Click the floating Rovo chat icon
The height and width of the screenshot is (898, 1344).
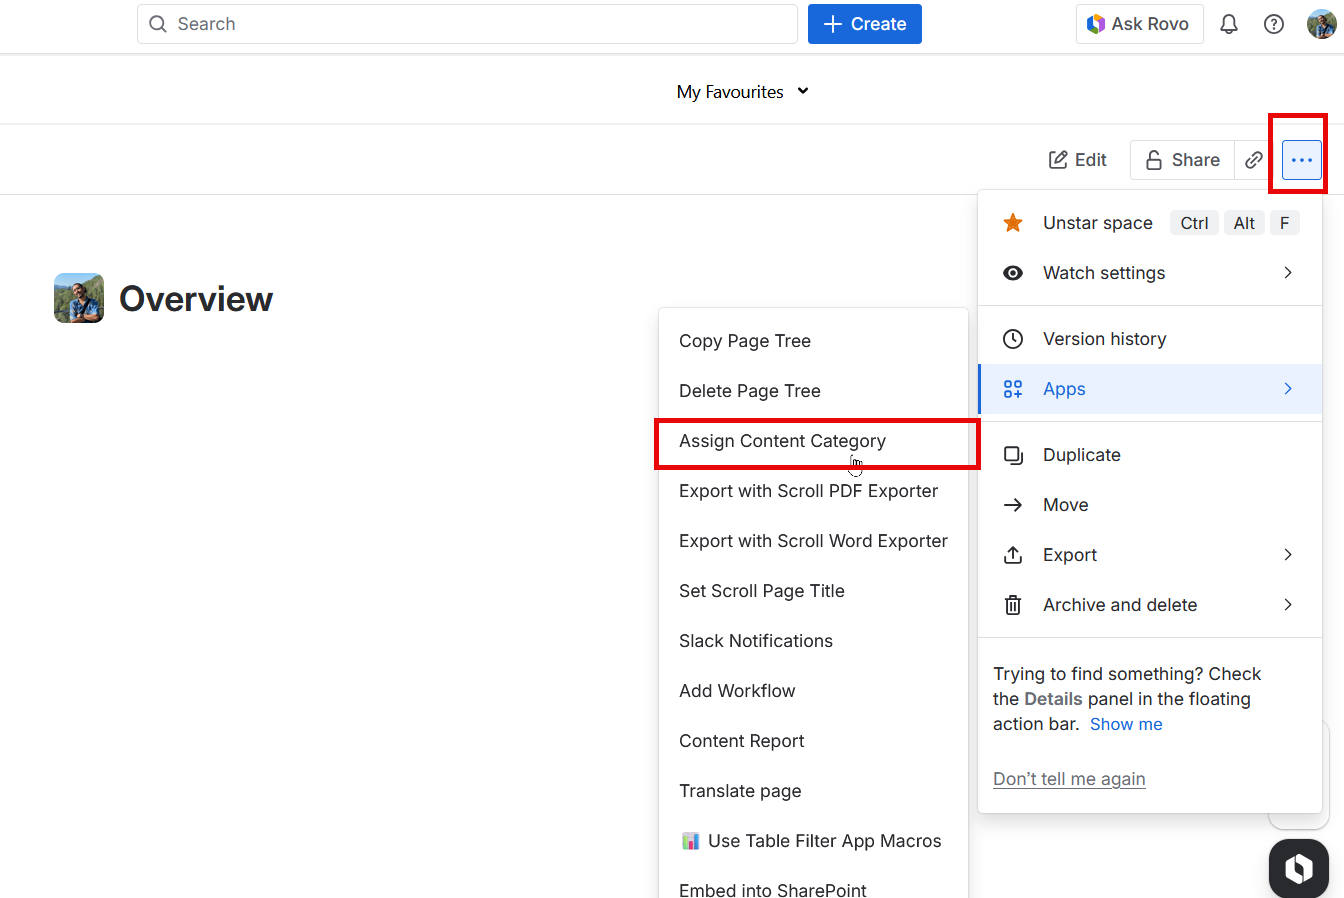click(x=1299, y=868)
